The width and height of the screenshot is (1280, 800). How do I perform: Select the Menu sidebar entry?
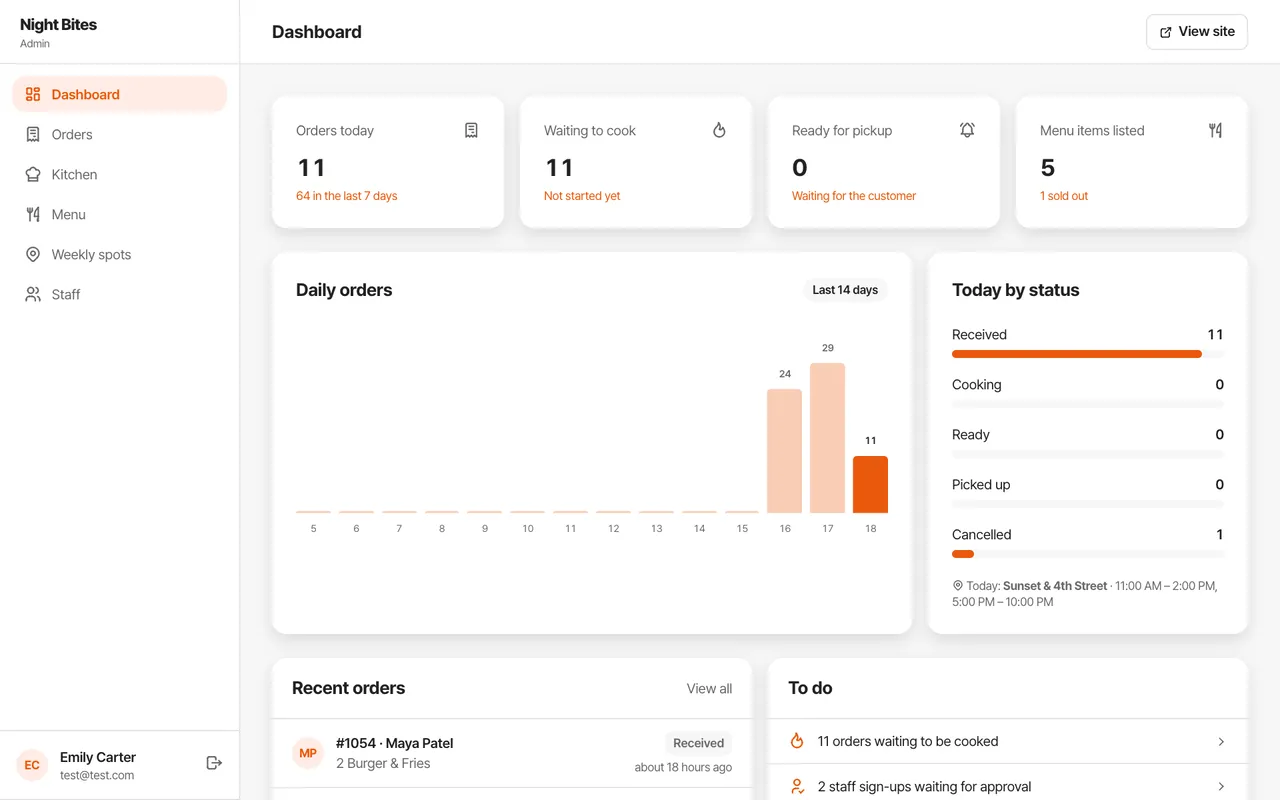pos(120,214)
